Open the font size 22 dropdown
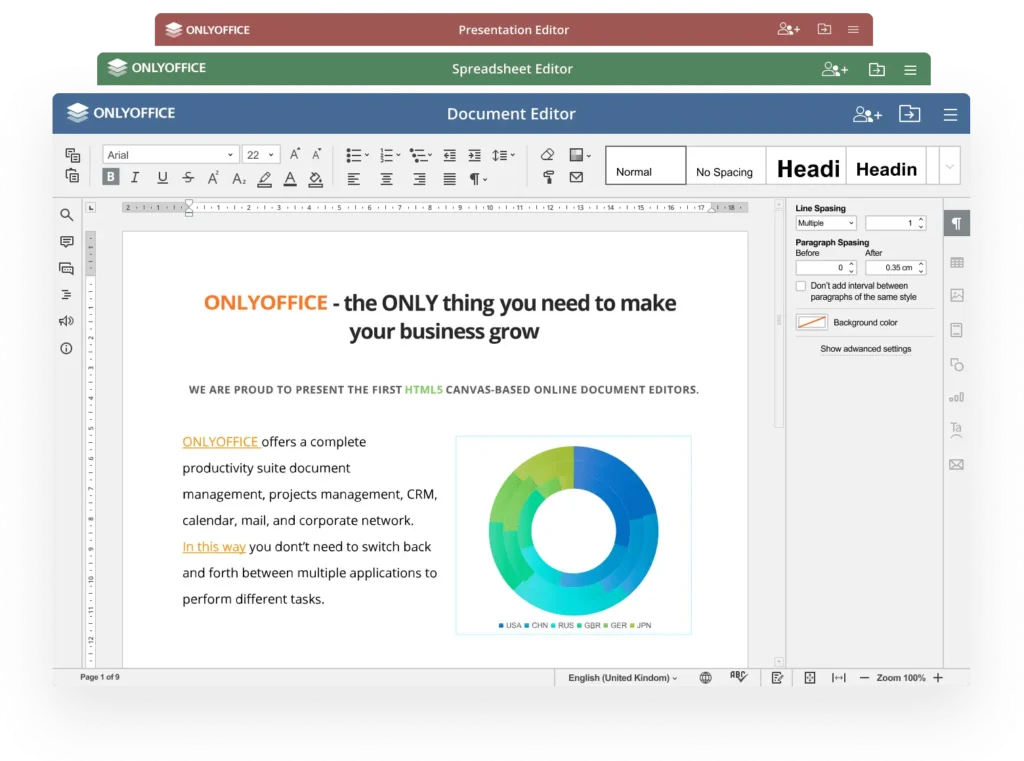1024x761 pixels. (260, 155)
